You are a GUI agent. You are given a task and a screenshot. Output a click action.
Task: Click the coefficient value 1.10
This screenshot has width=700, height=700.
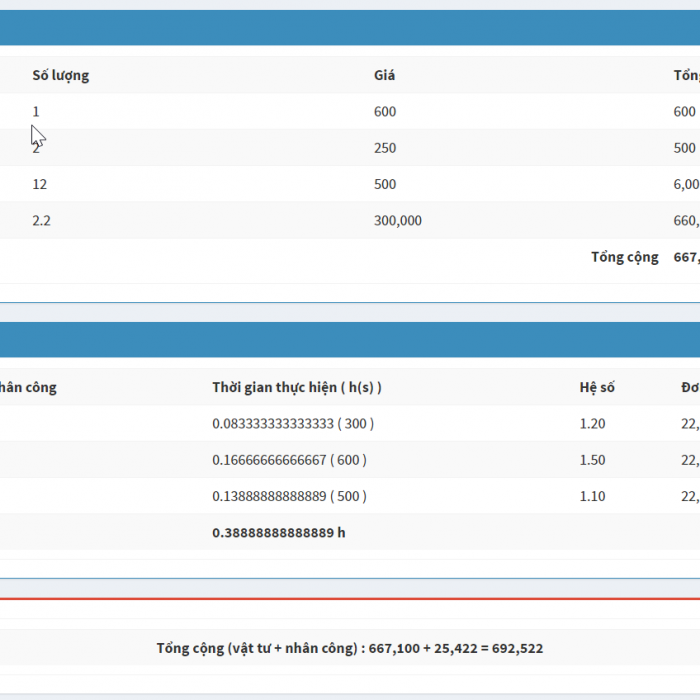(592, 496)
